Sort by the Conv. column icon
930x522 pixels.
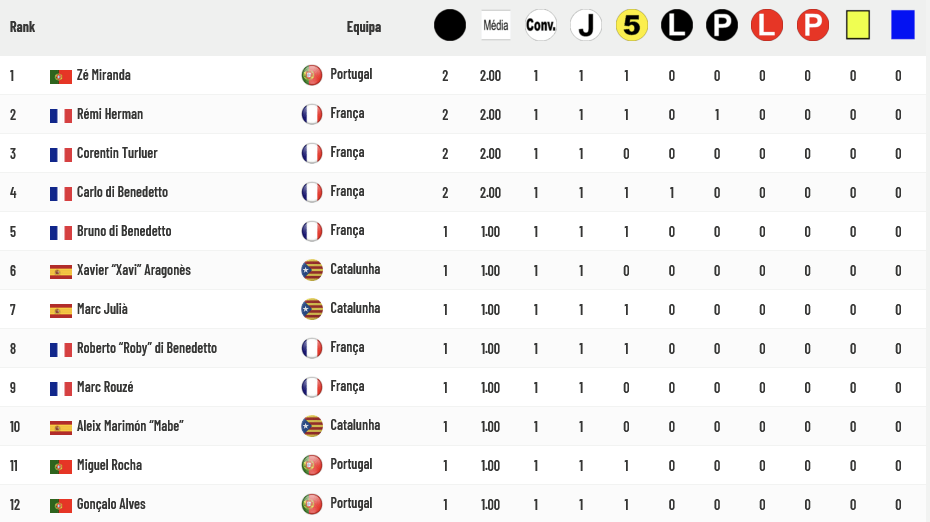(541, 26)
